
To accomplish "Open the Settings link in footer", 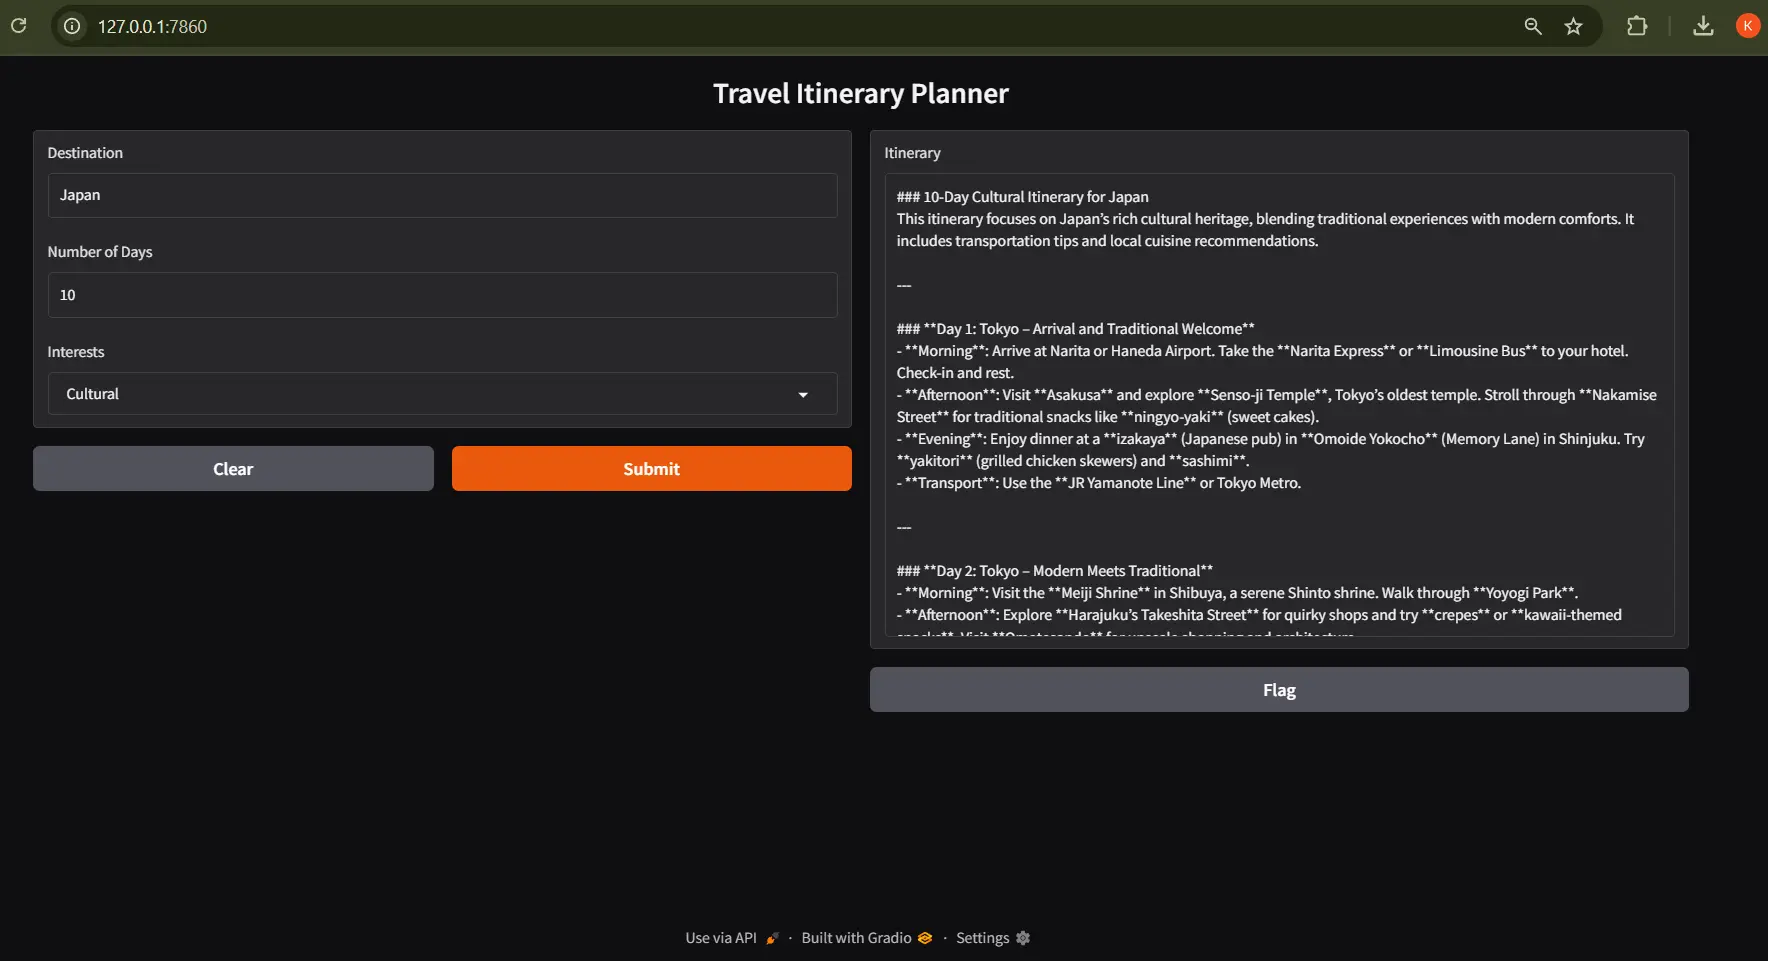I will [982, 938].
